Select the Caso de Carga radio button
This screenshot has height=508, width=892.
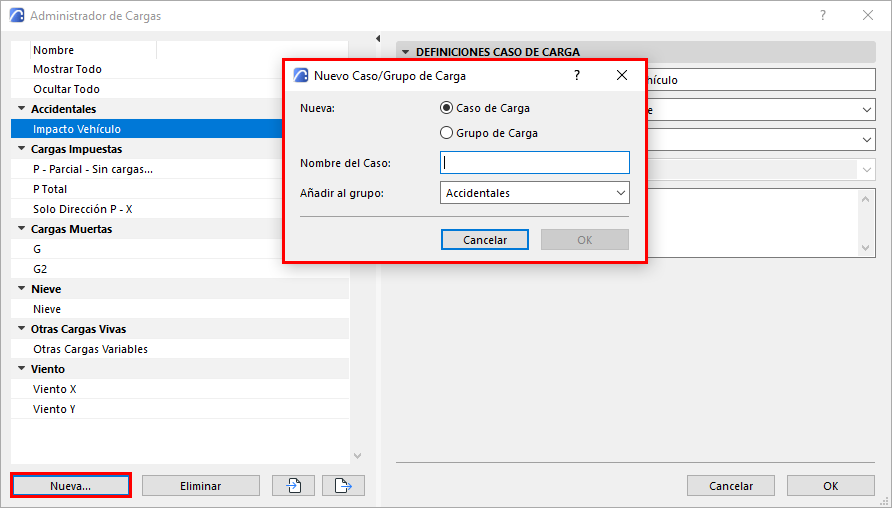[447, 108]
